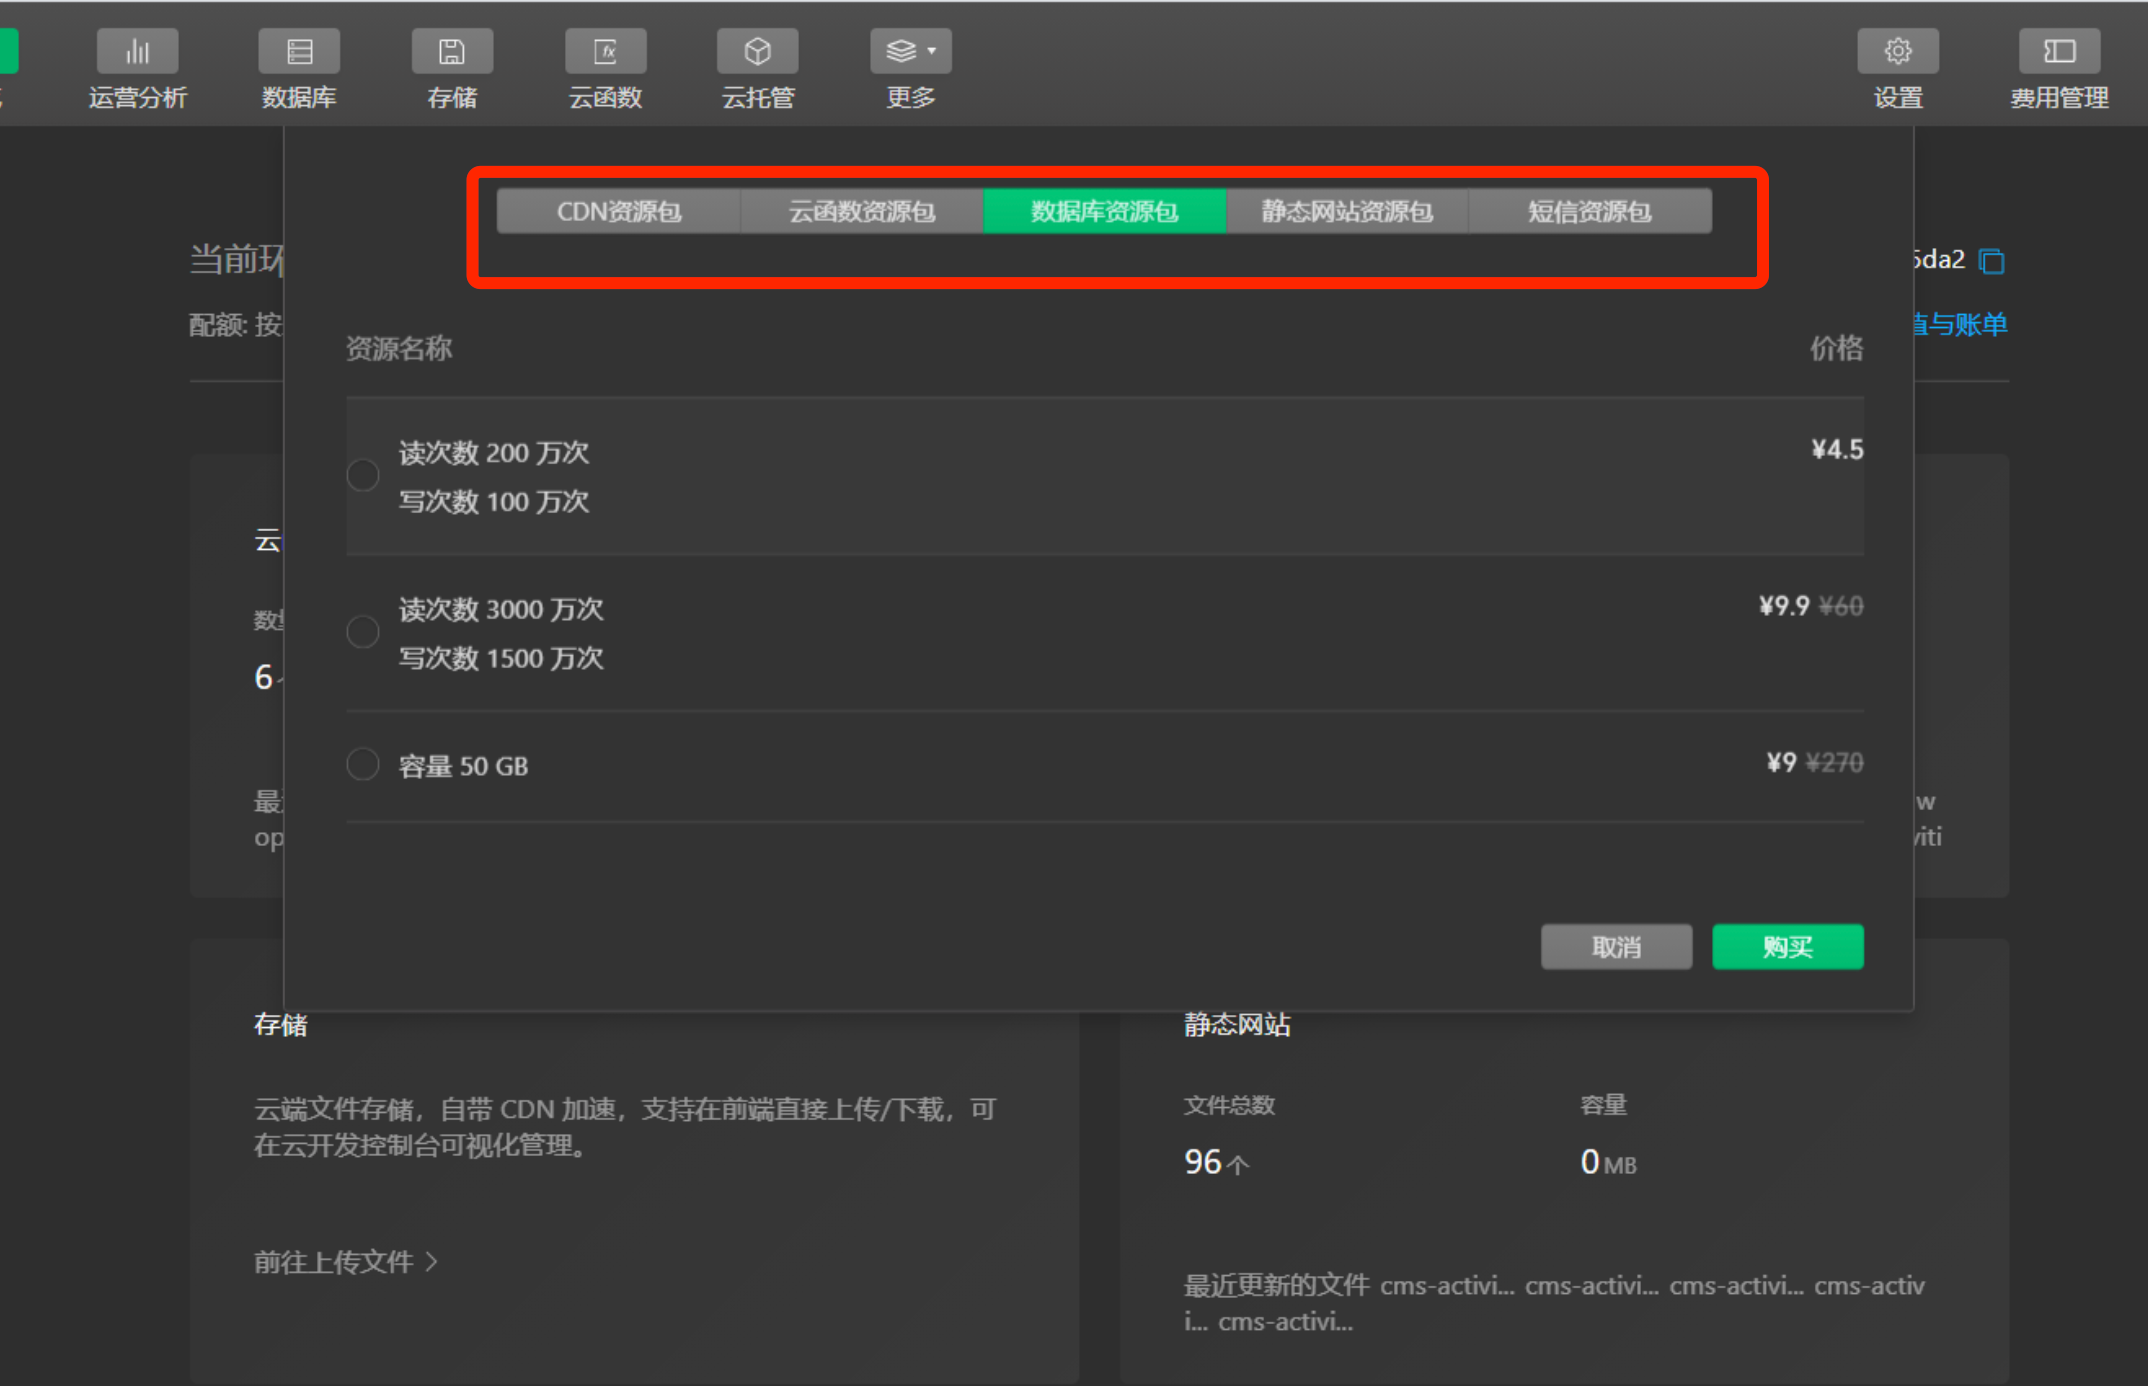Switch to 静态网站资源包 tab

(x=1346, y=211)
